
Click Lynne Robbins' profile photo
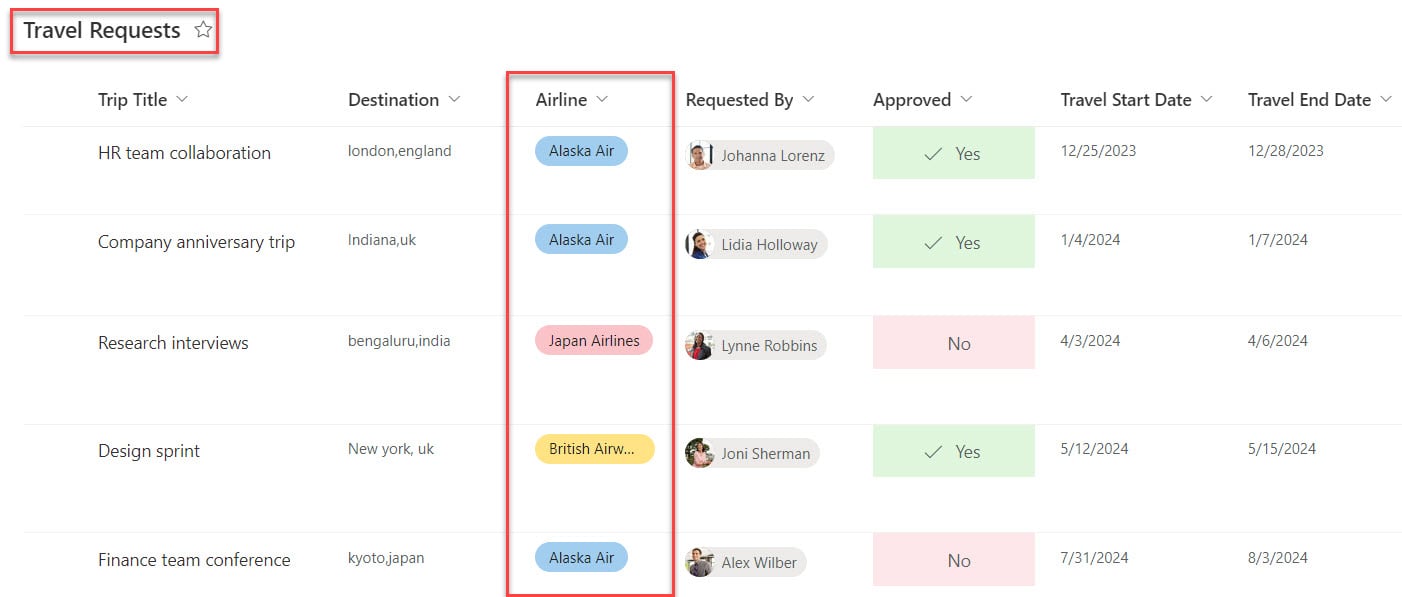tap(699, 345)
